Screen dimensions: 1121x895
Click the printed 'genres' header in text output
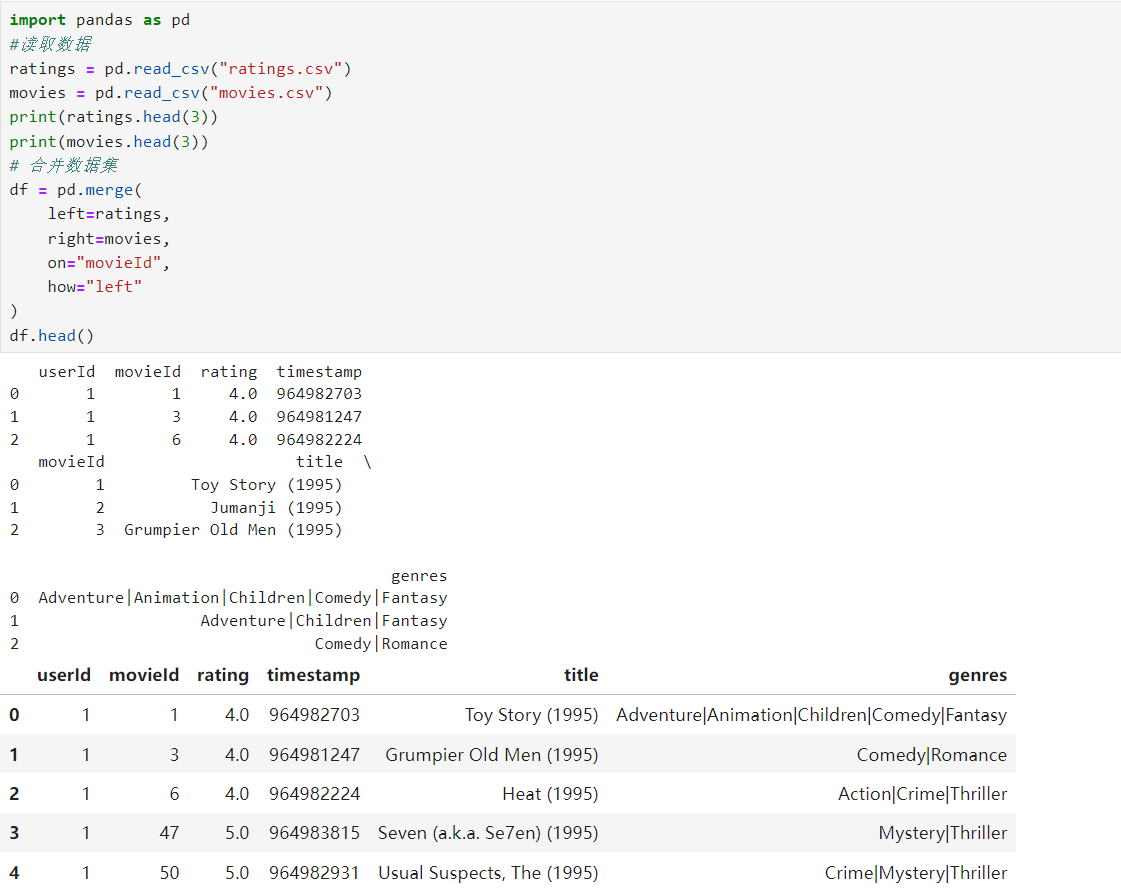419,576
